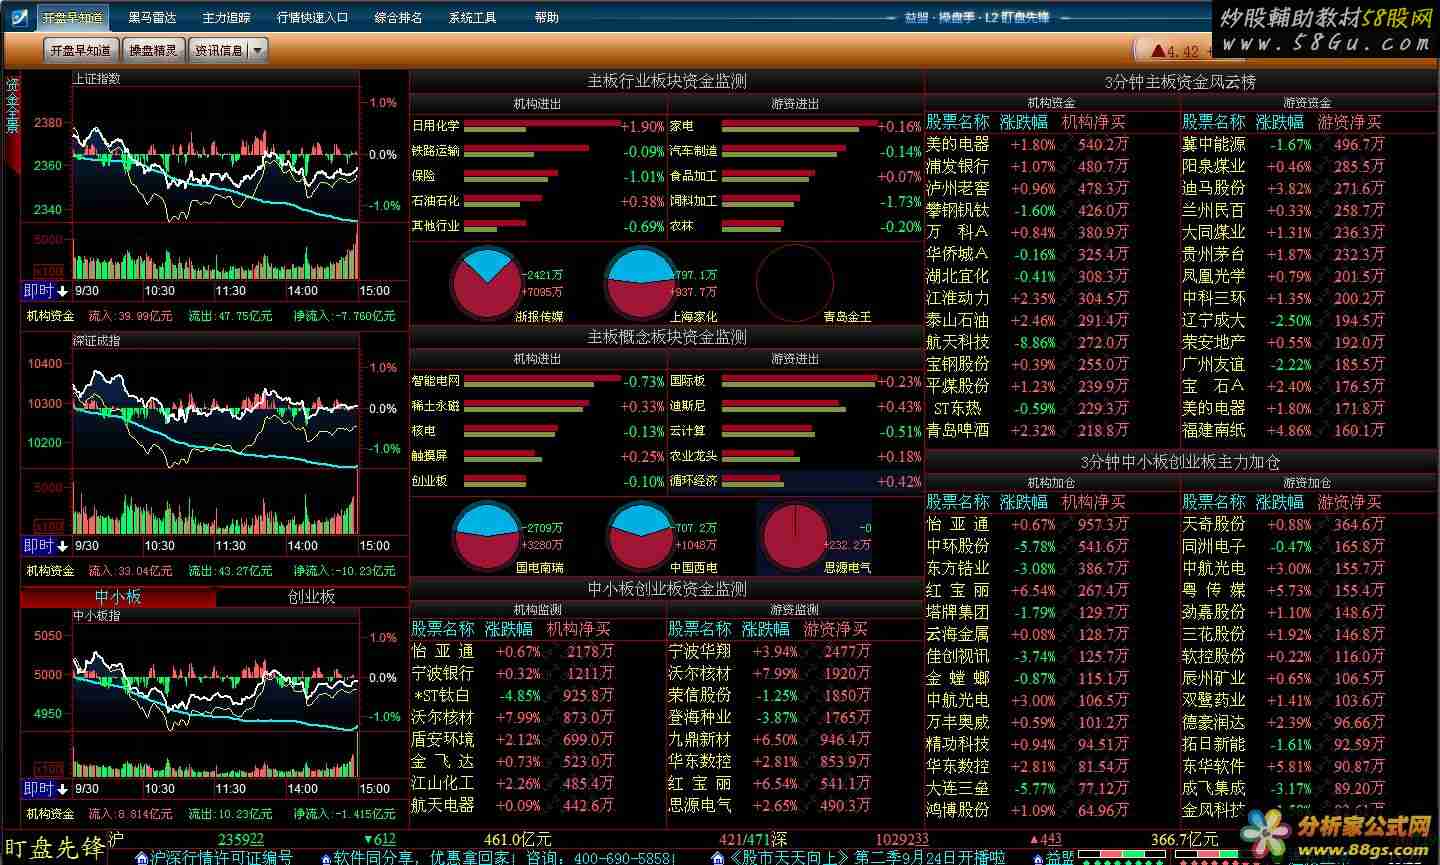Click the icon before 《股市天天向上》 ticker message
The image size is (1440, 865).
(718, 858)
